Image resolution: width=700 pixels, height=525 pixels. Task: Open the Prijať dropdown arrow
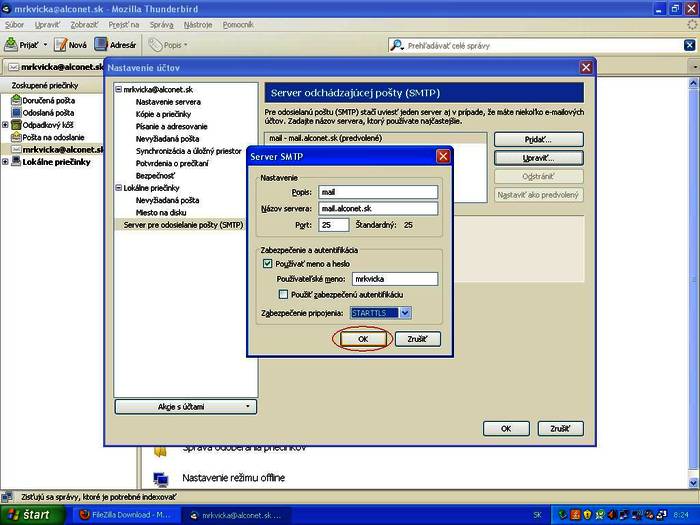(x=45, y=45)
